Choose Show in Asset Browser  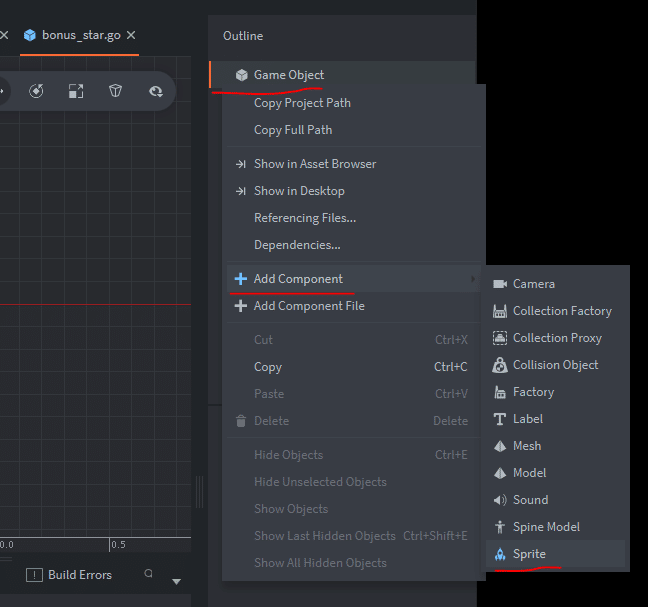(x=354, y=164)
